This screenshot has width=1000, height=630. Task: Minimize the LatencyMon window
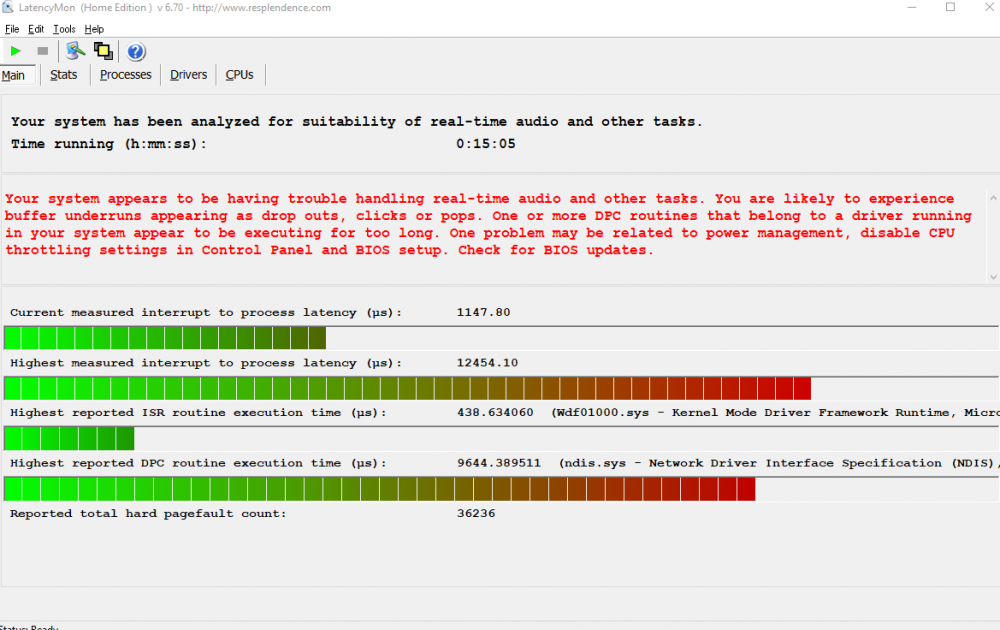(x=912, y=7)
